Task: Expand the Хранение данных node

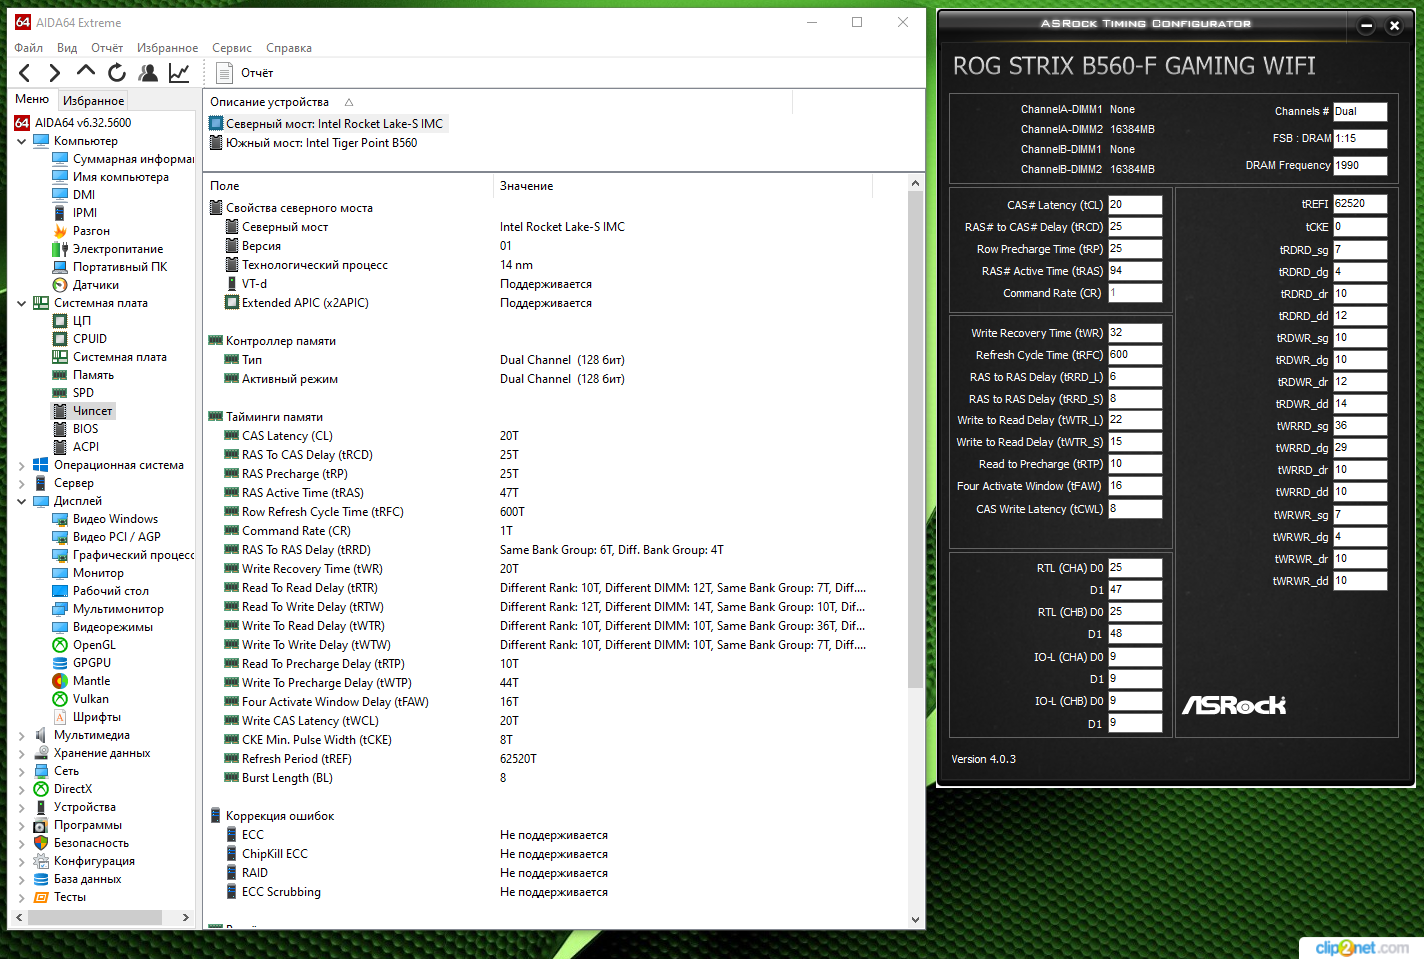Action: (22, 753)
